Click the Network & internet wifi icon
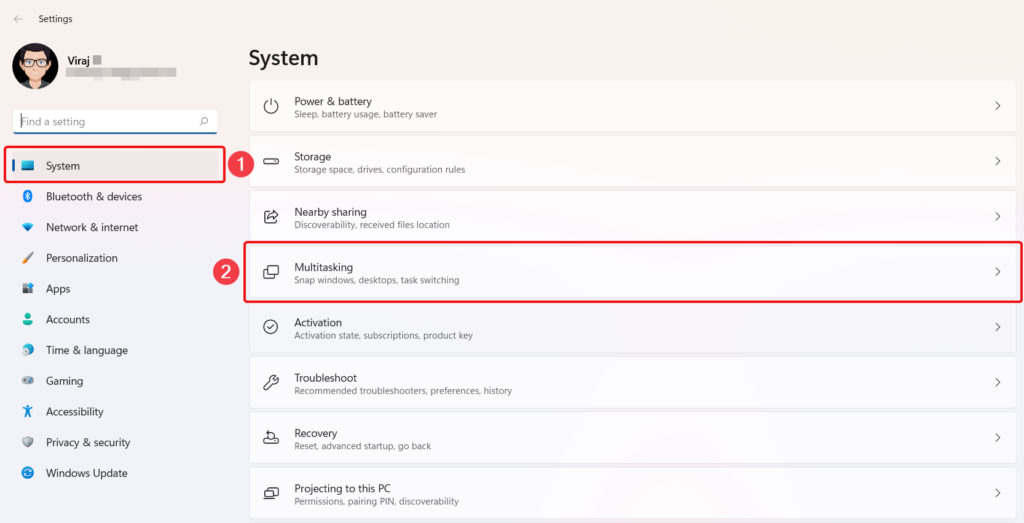This screenshot has height=523, width=1024. click(28, 227)
